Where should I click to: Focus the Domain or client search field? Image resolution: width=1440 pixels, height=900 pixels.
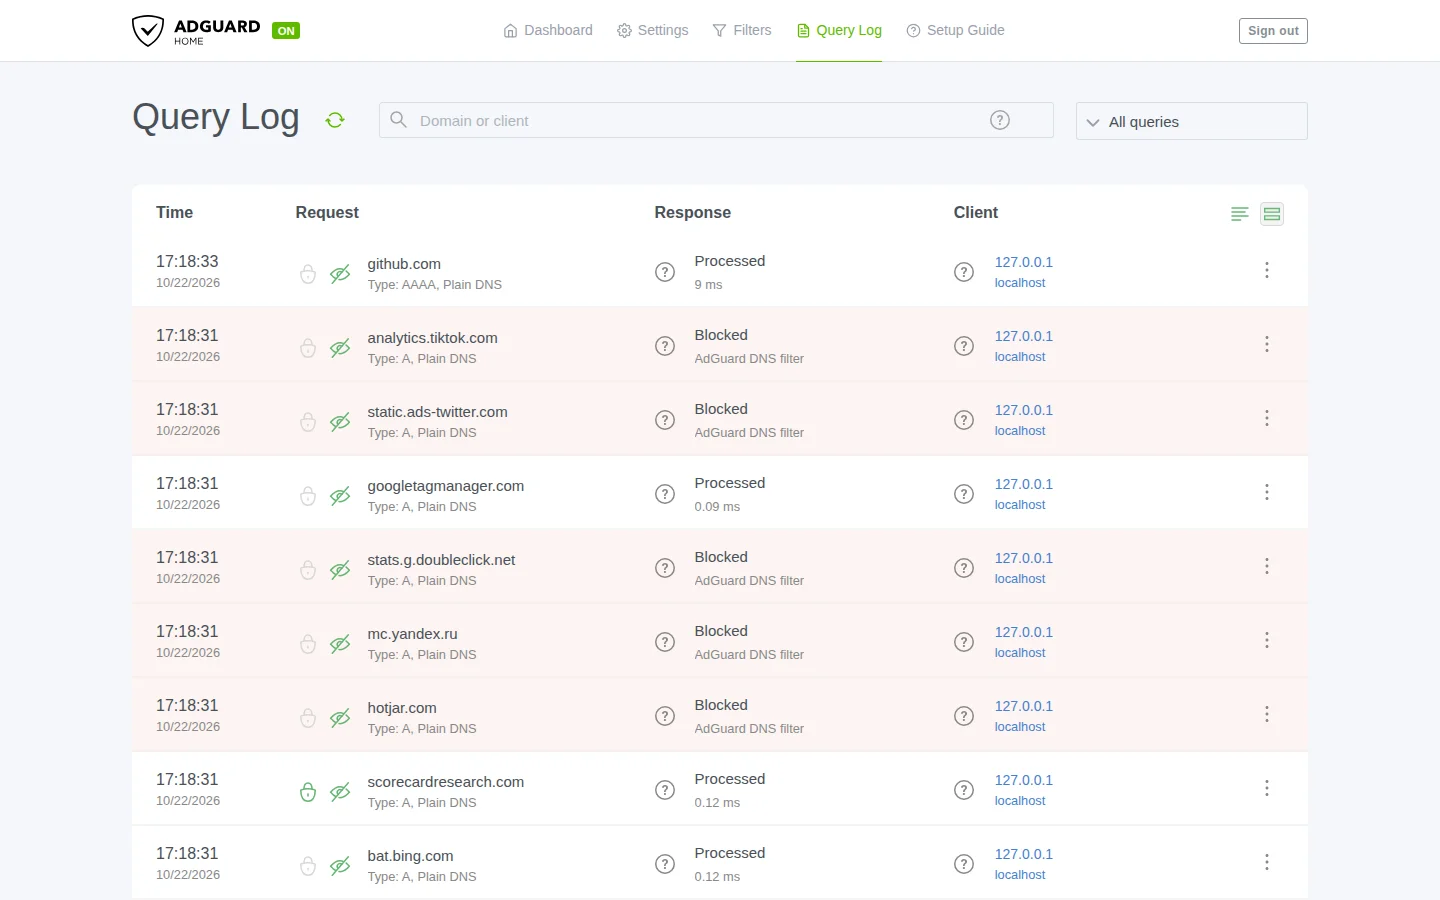(716, 120)
